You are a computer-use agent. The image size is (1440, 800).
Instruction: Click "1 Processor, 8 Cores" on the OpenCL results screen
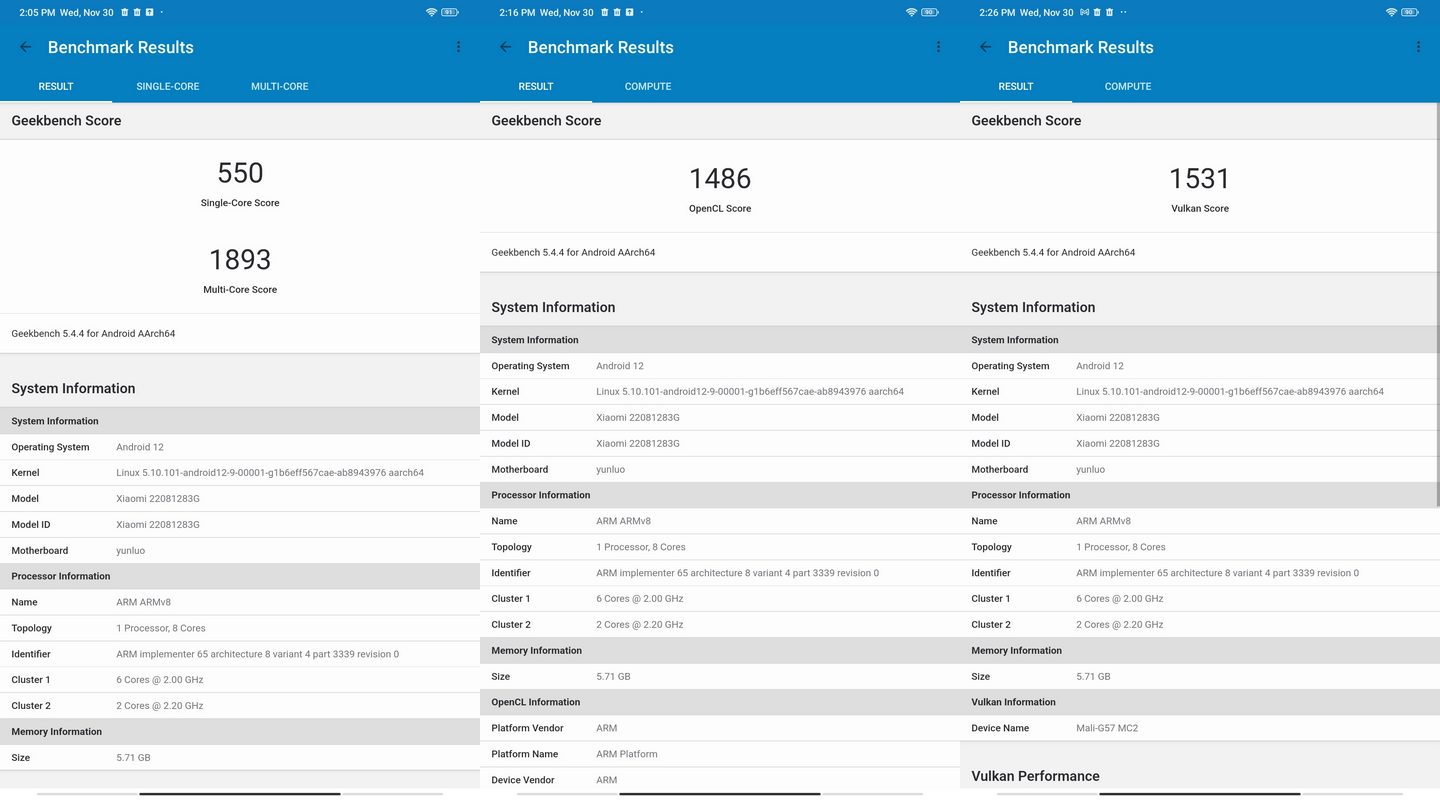(x=641, y=547)
